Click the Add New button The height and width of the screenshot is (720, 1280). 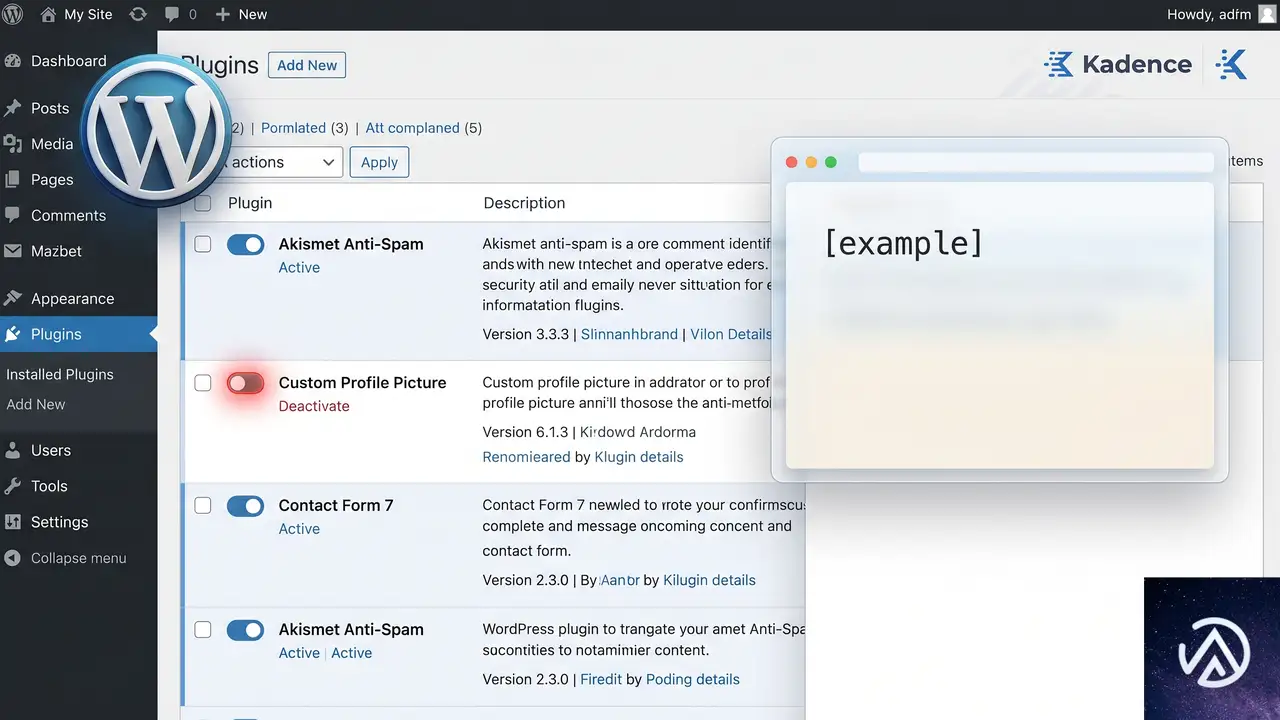click(x=307, y=65)
